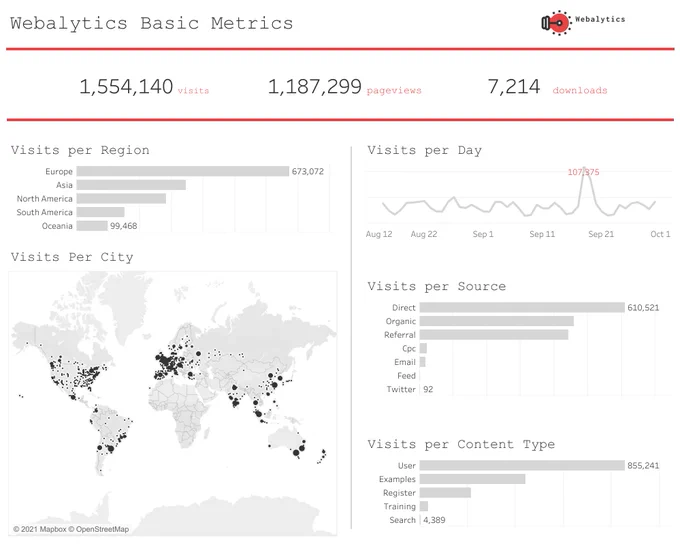Click the Sep 21 axis label
Screen dimensions: 680x544
[x=601, y=234]
